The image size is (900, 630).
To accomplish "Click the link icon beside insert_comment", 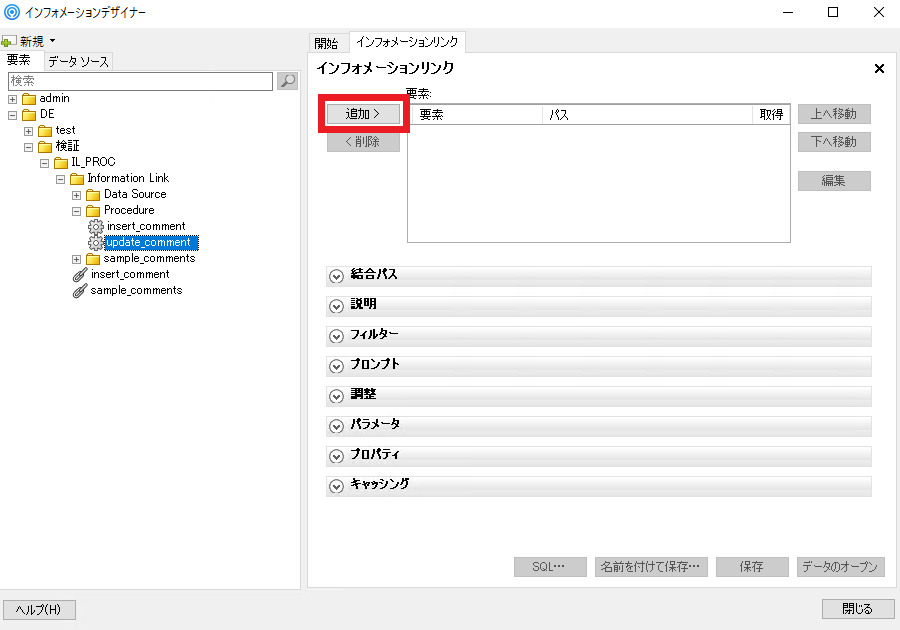I will [x=80, y=275].
